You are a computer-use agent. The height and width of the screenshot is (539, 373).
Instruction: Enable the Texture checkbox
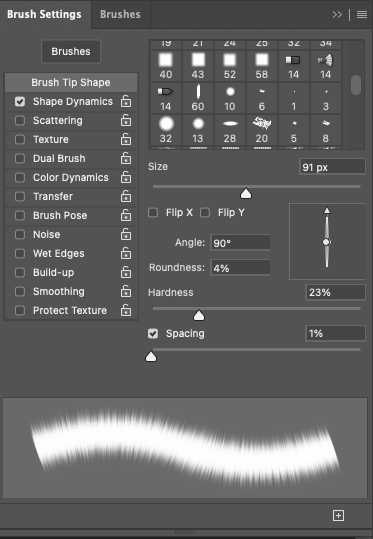pos(20,139)
